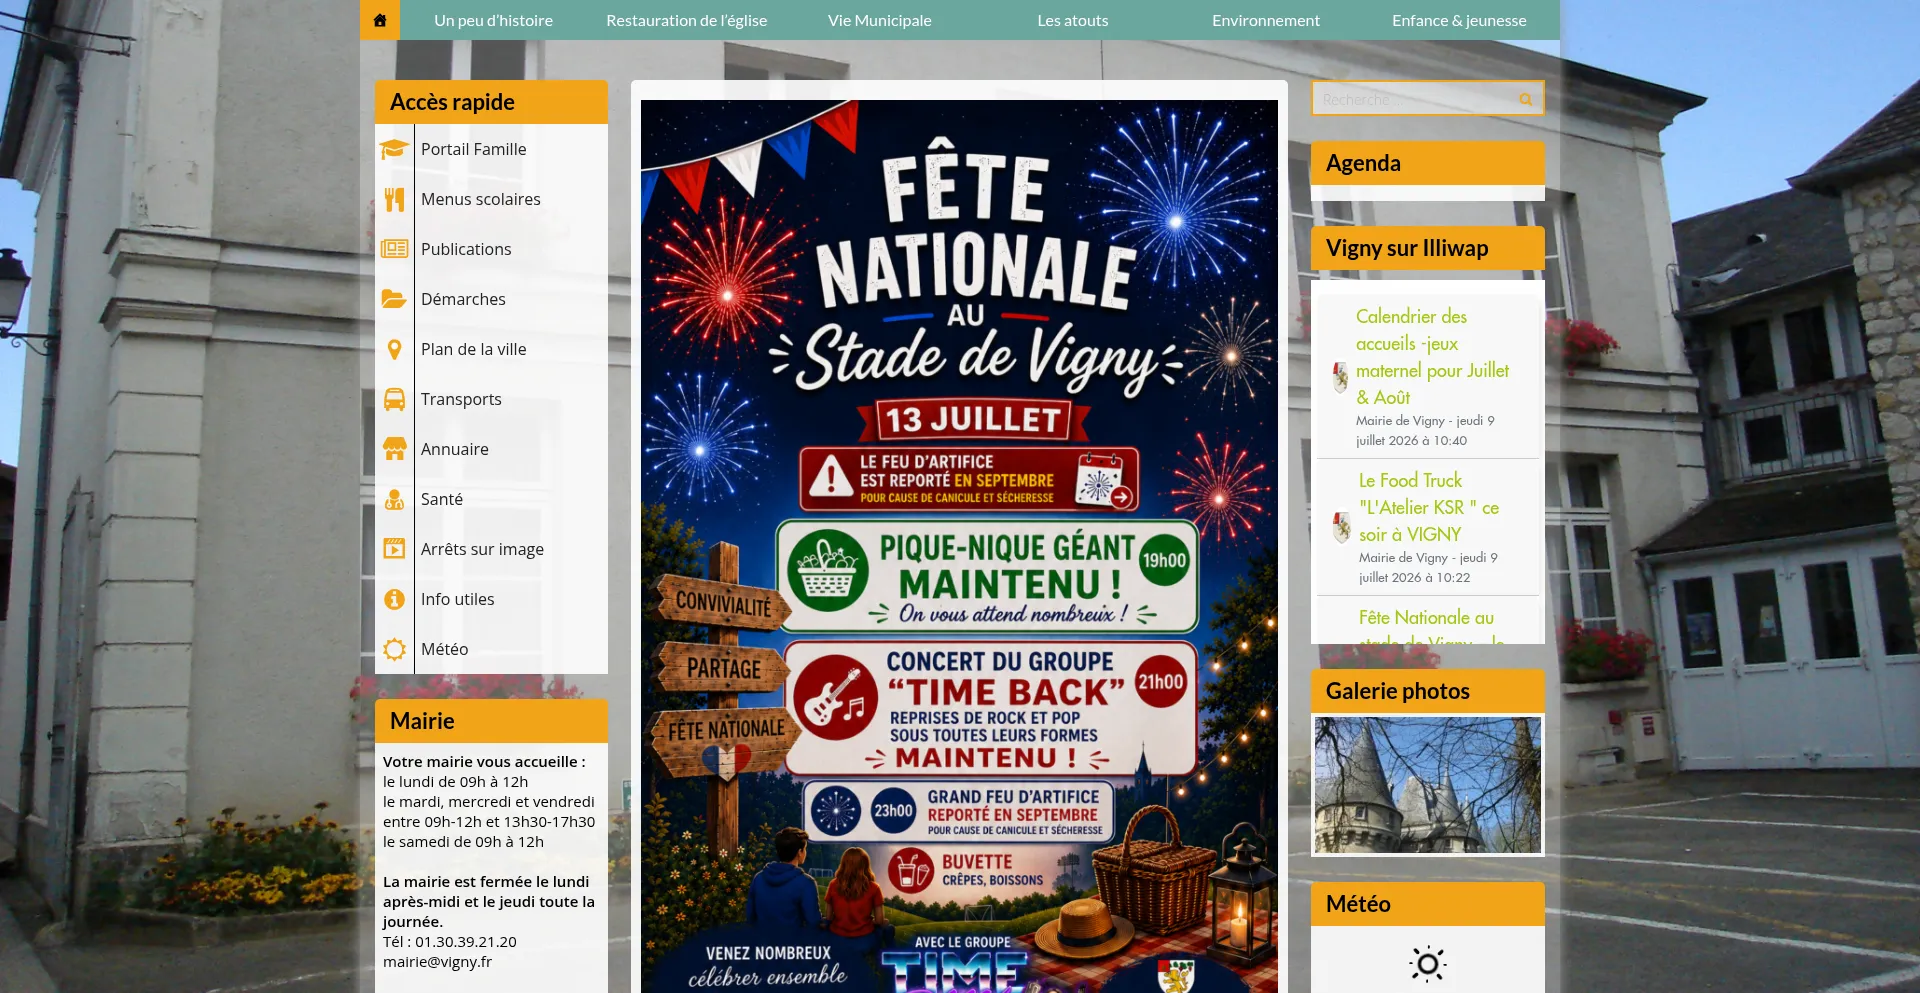Screen dimensions: 1920x993
Task: Open the Restauration de l'église menu
Action: [x=686, y=20]
